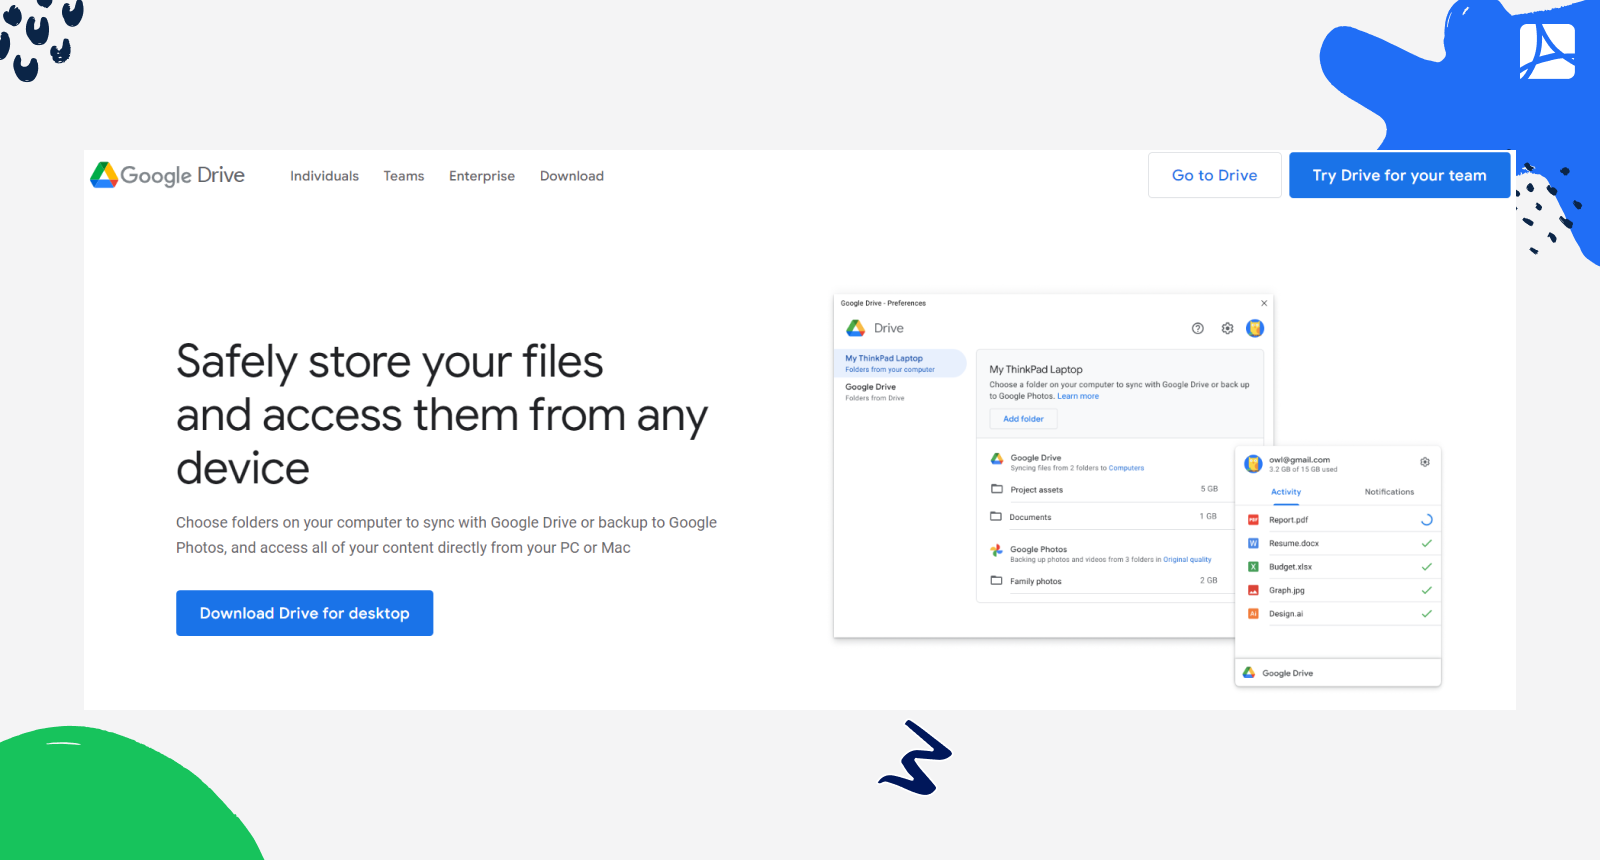
Task: Open the Individuals menu item
Action: [x=324, y=176]
